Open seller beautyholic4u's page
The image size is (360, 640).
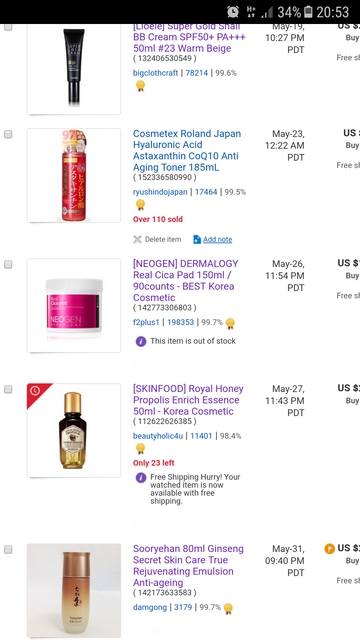coord(158,436)
